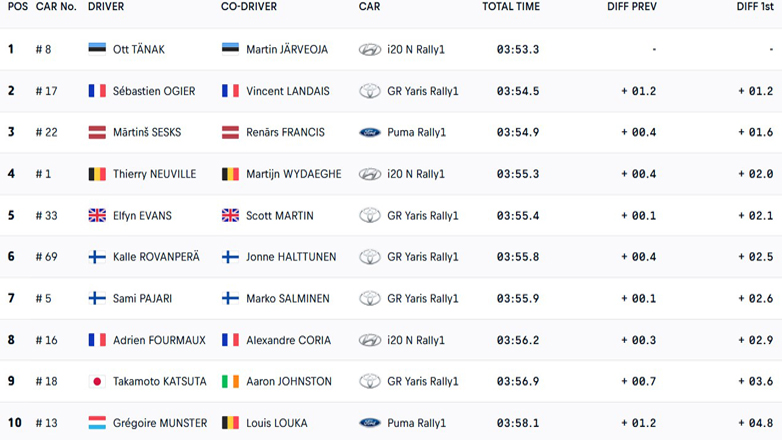Click the DIFF PREV column header

[631, 7]
